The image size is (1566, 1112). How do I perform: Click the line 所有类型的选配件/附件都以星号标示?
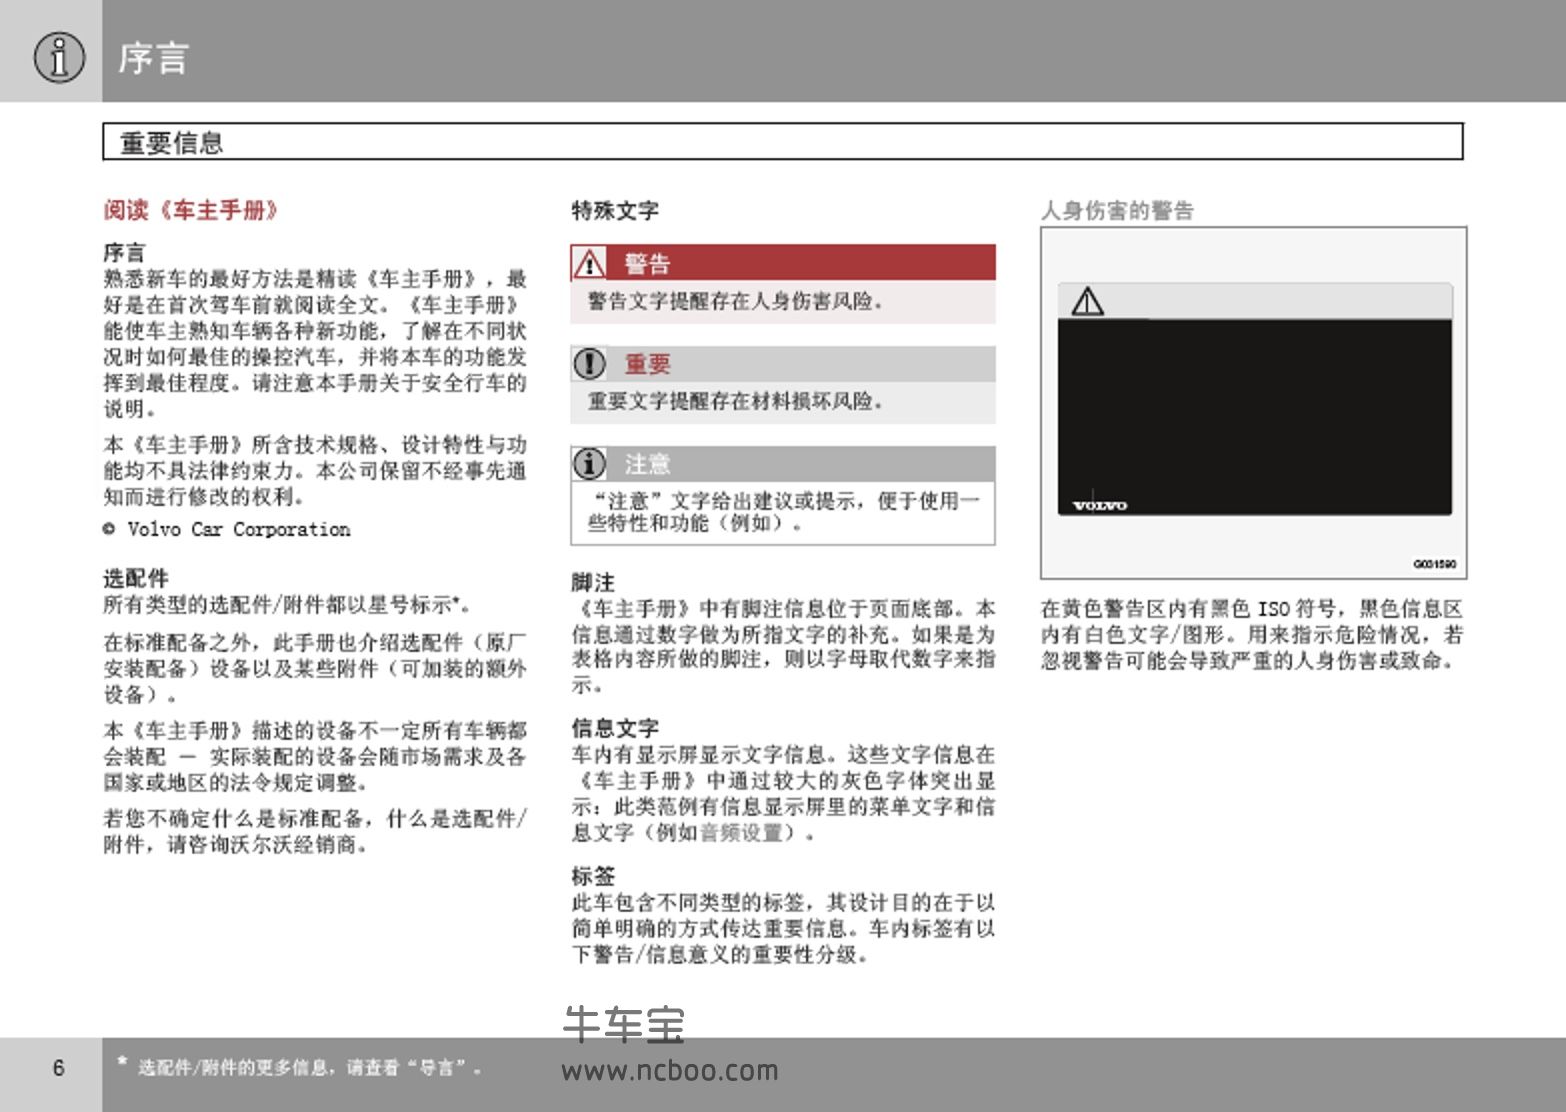coord(287,605)
